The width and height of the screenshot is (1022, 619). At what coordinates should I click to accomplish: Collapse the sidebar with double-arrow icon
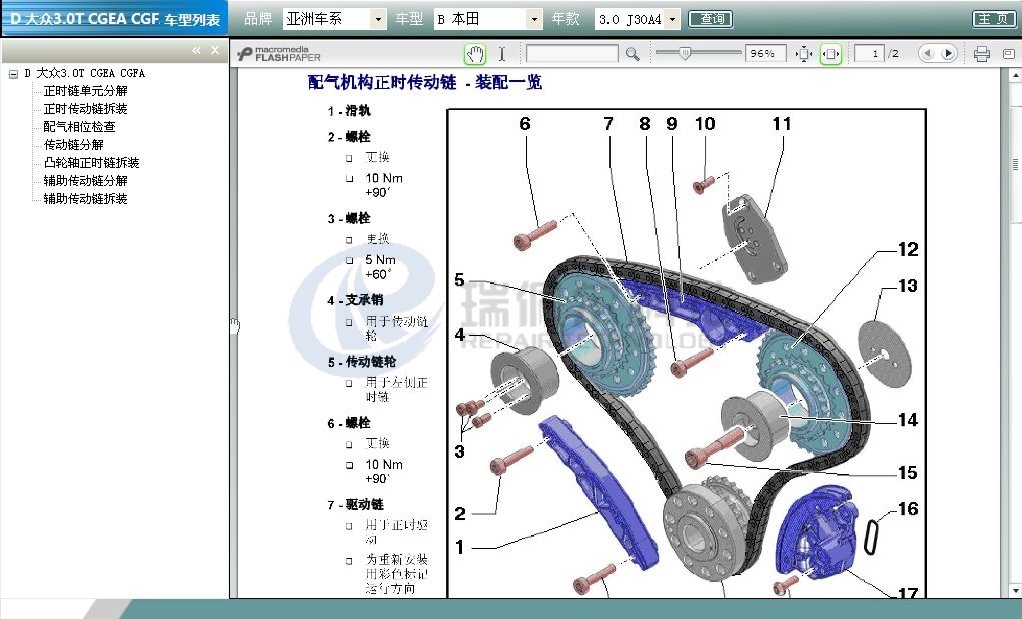[x=197, y=50]
